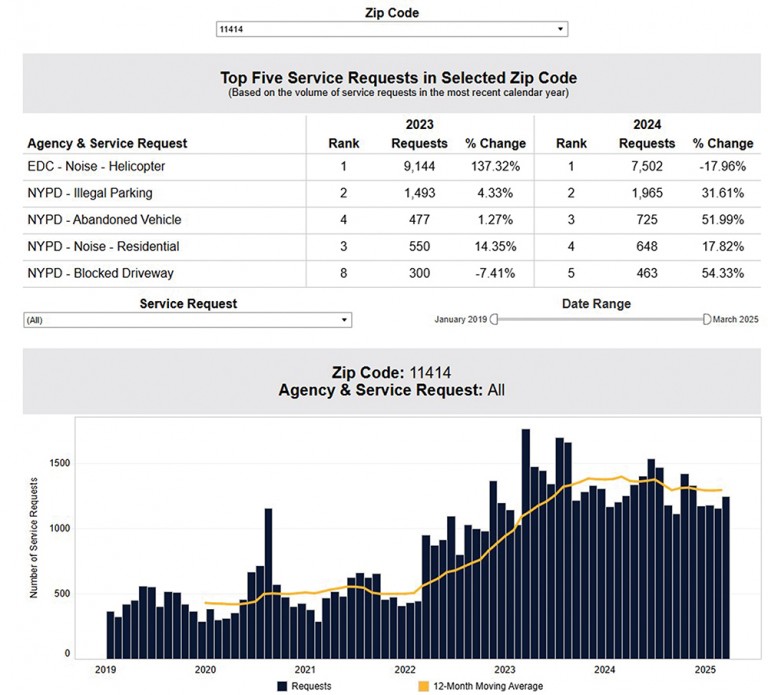Viewport: 768px width, 695px height.
Task: Click the Date Range heading label
Action: pos(594,304)
